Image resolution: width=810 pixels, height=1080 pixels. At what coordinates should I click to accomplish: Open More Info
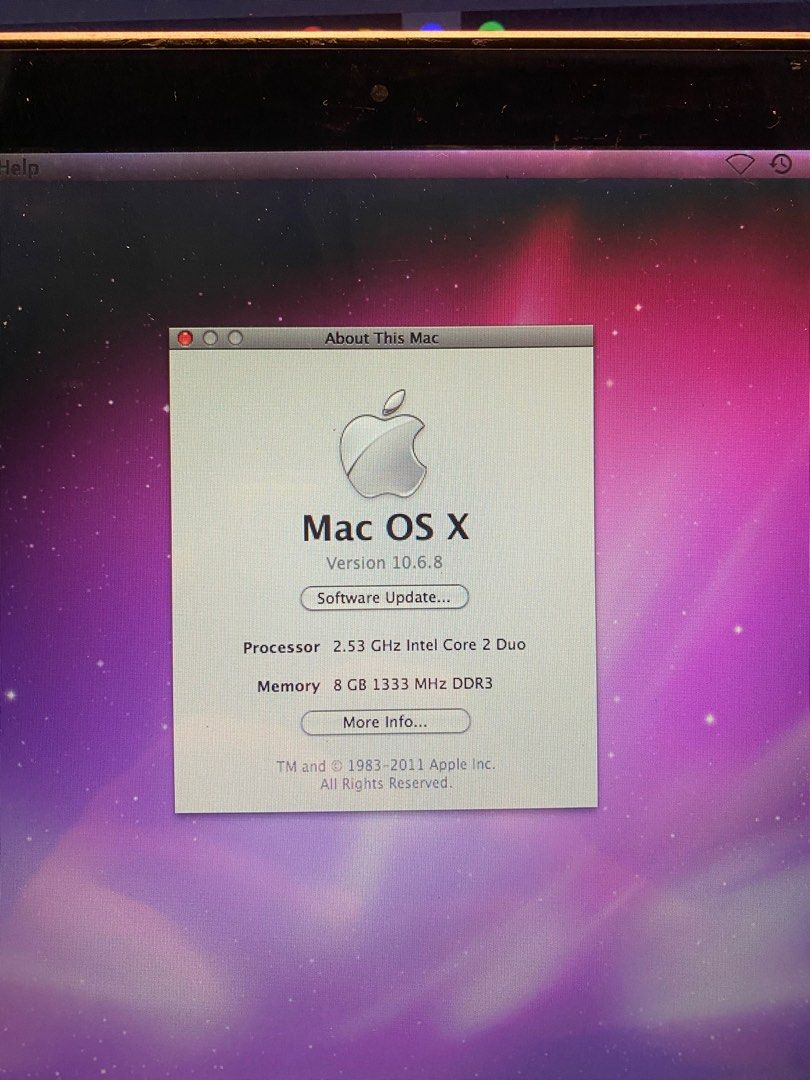click(x=384, y=722)
